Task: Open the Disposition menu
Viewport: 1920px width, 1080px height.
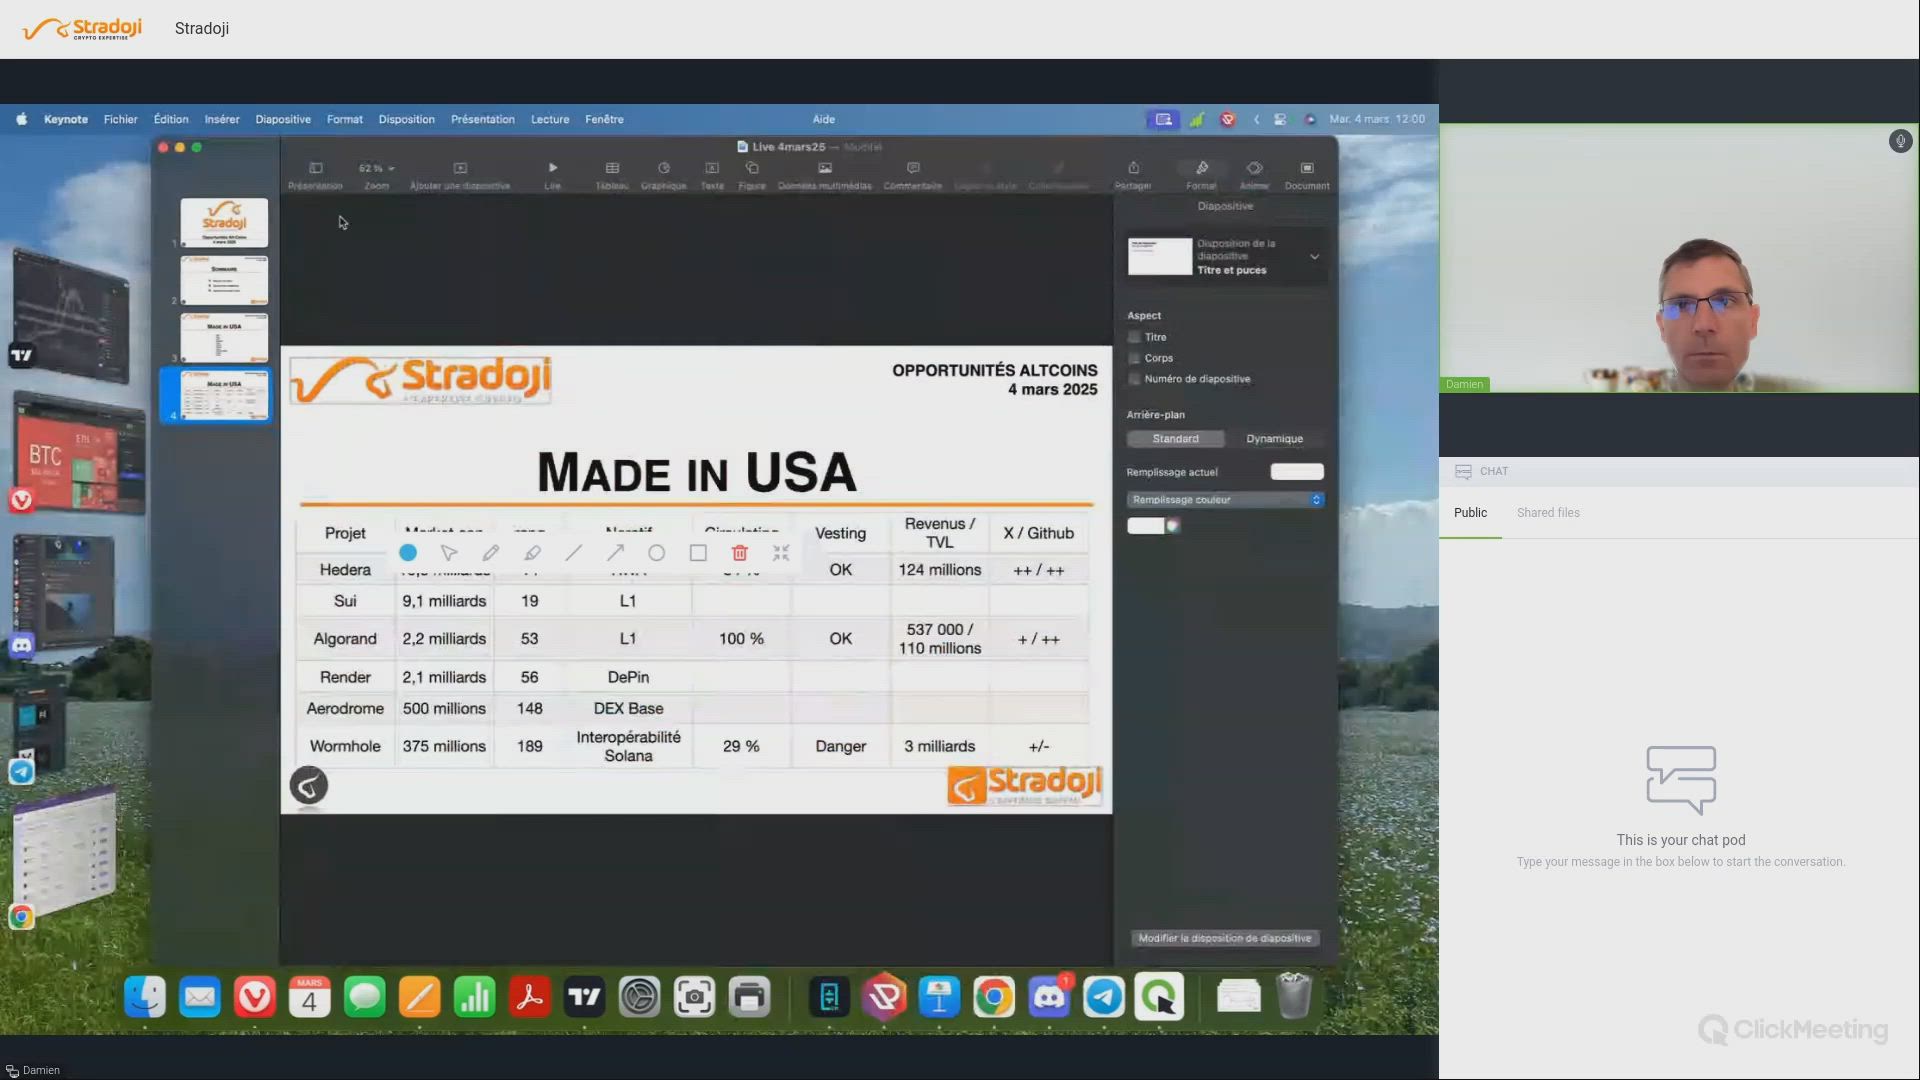Action: pyautogui.click(x=407, y=119)
